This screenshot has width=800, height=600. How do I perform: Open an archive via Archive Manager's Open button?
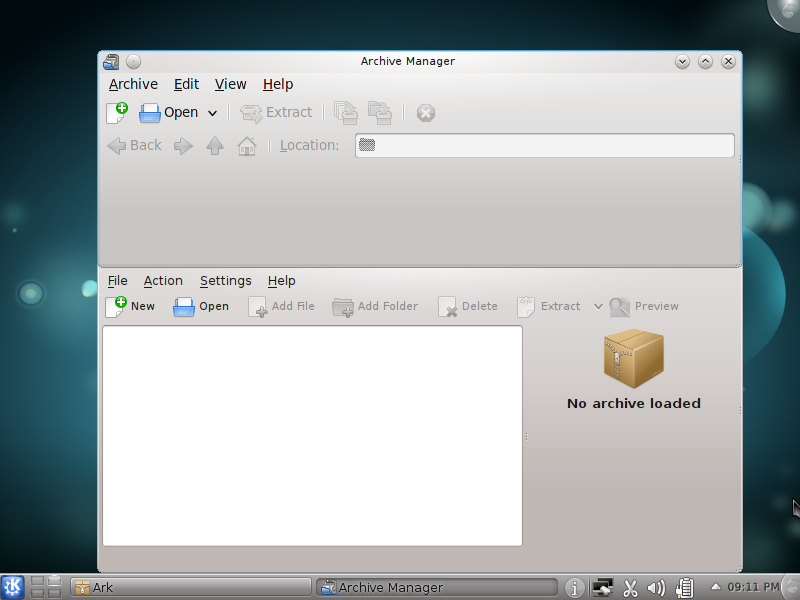pyautogui.click(x=169, y=112)
